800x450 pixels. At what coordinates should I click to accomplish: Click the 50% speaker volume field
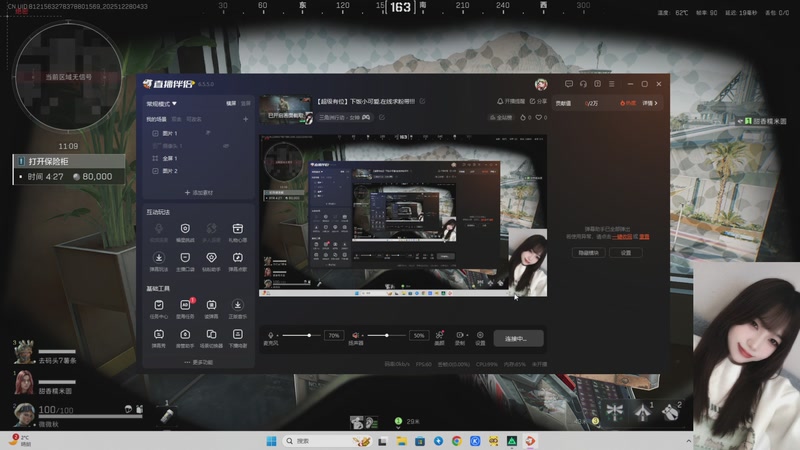pyautogui.click(x=419, y=335)
